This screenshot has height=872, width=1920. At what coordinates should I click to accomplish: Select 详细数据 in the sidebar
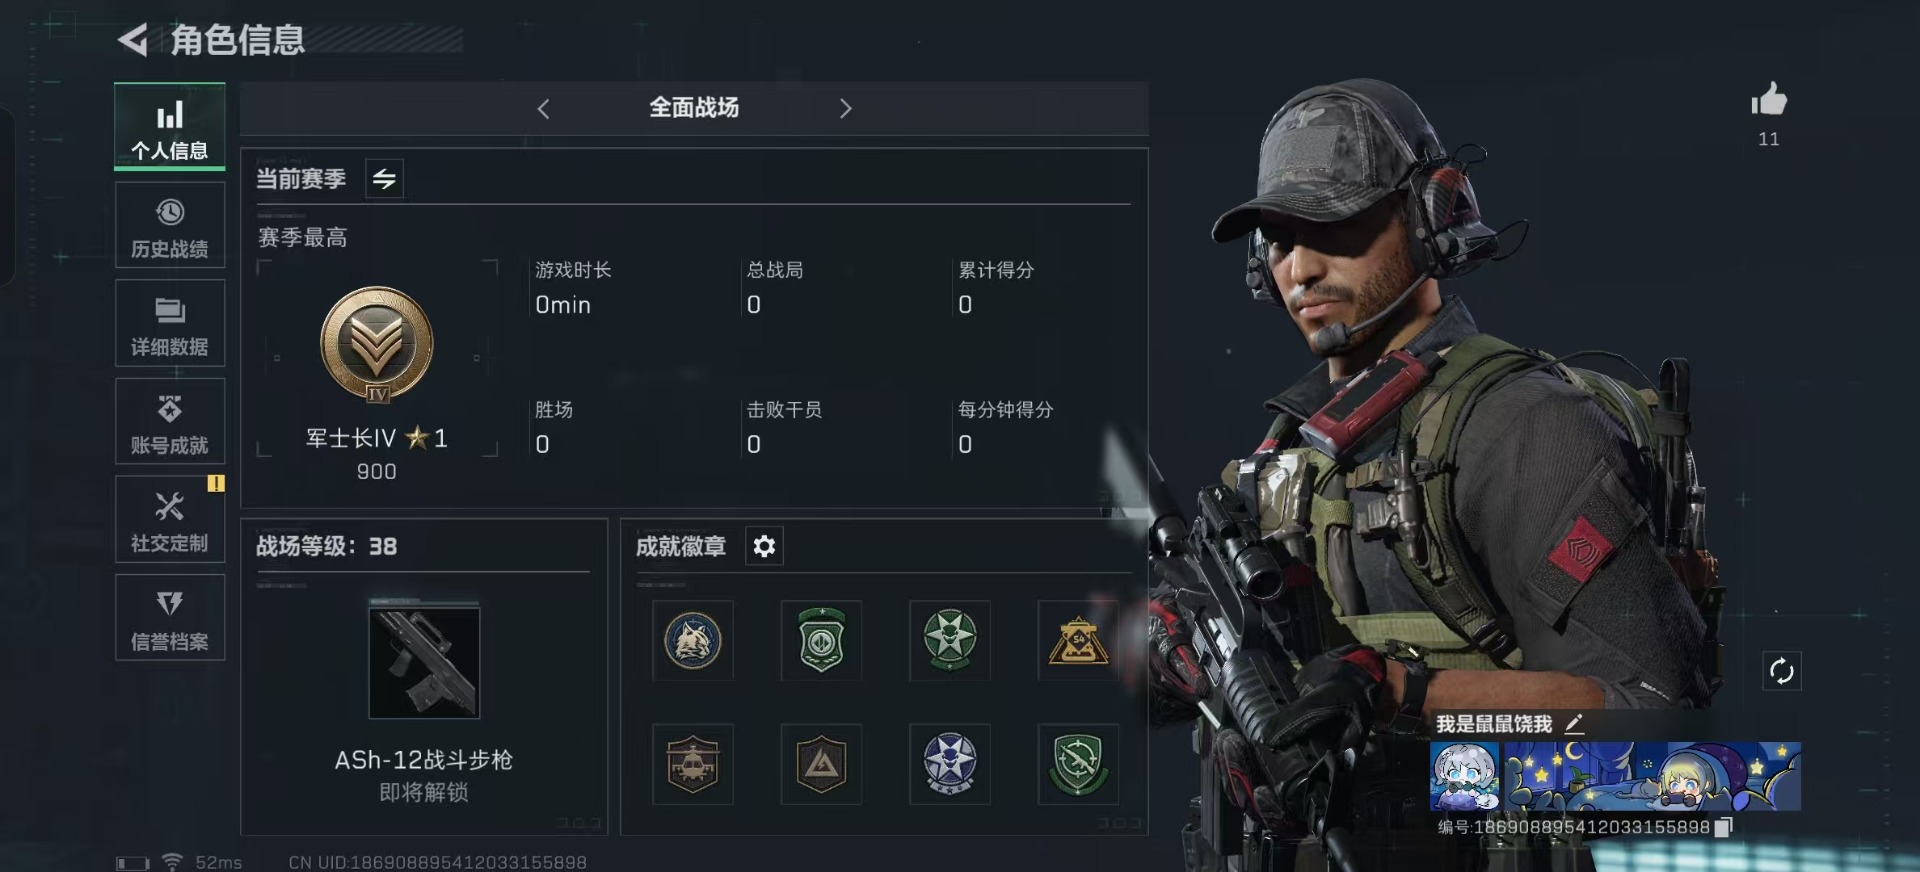170,323
